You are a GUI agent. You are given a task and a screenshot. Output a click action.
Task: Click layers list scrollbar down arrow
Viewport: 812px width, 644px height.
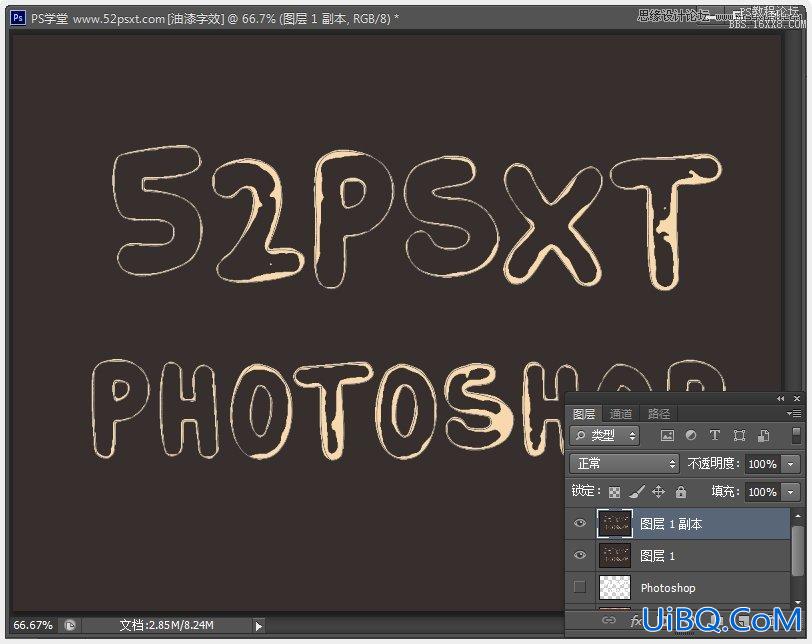tap(798, 602)
